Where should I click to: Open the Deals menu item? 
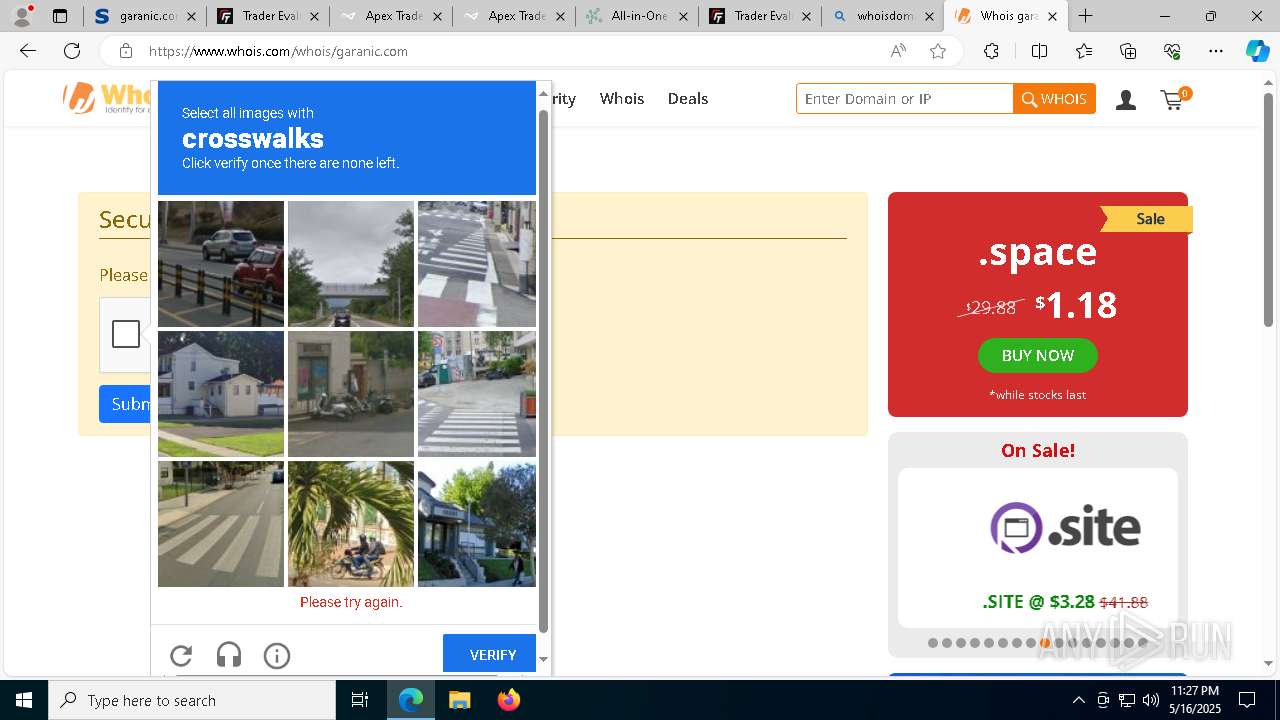pos(688,98)
